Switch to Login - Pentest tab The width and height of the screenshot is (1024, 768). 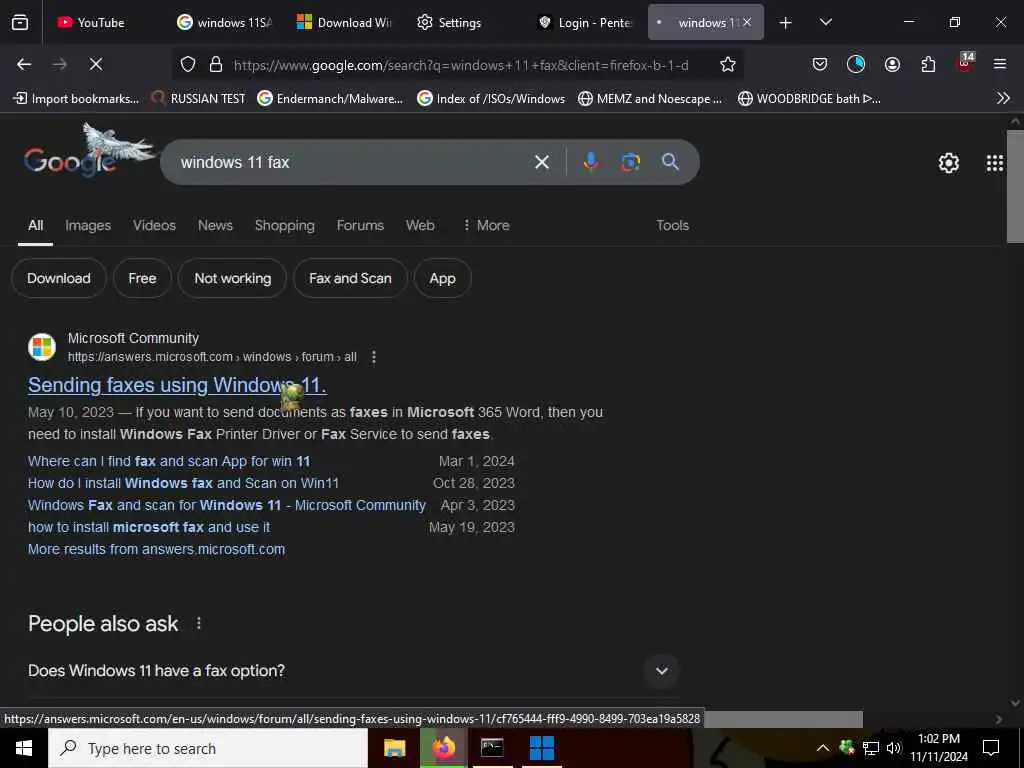click(x=585, y=23)
